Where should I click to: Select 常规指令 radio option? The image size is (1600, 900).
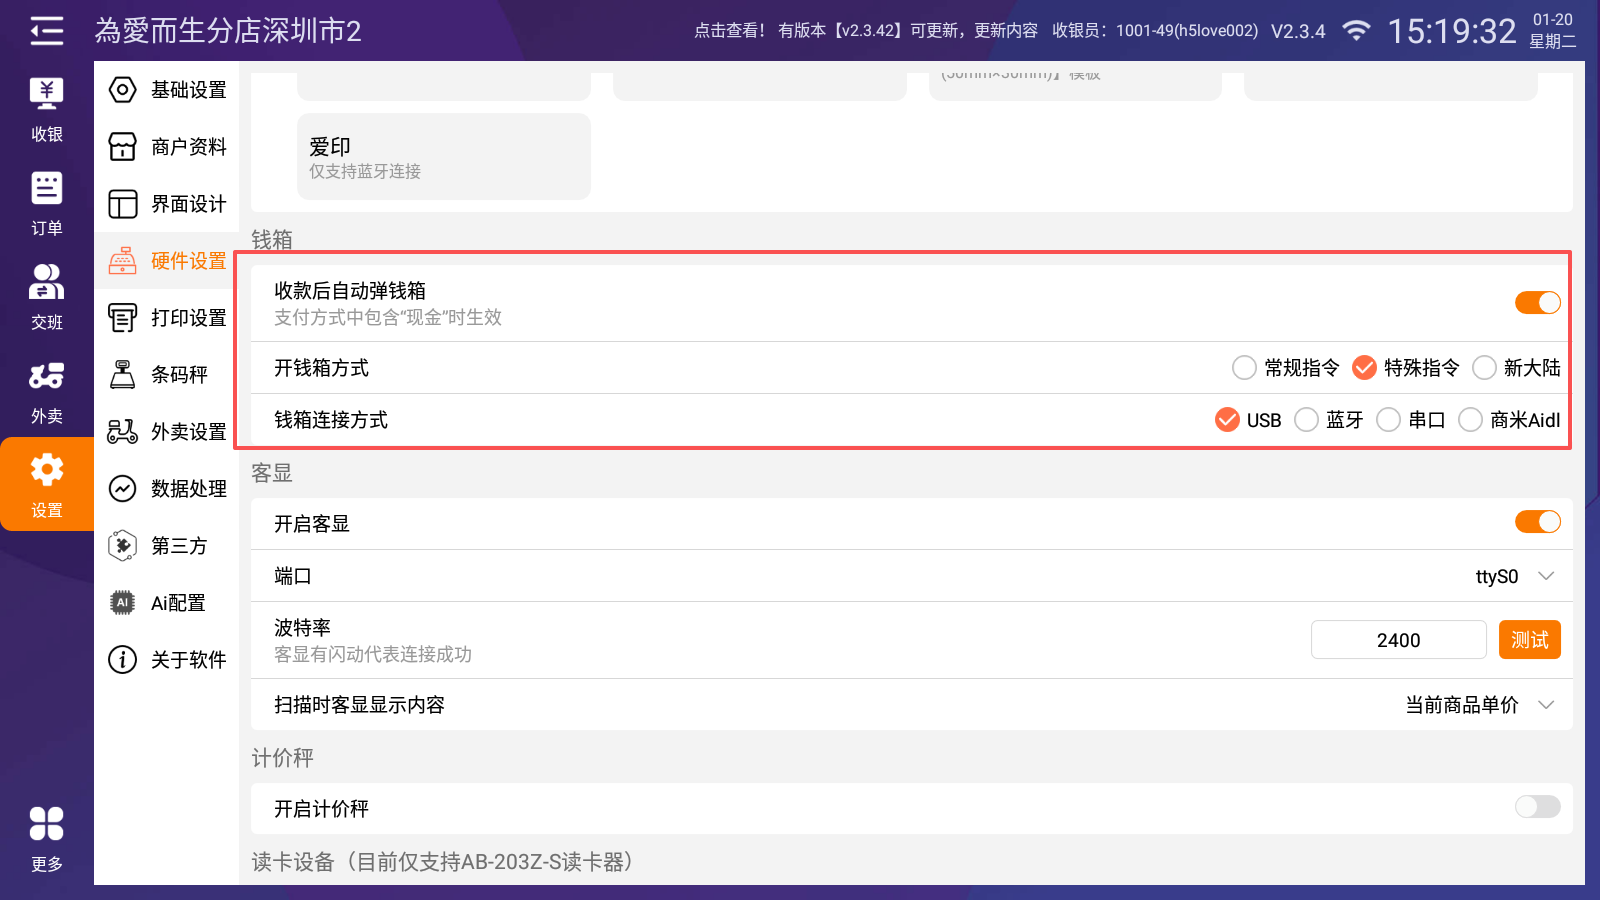click(1244, 368)
